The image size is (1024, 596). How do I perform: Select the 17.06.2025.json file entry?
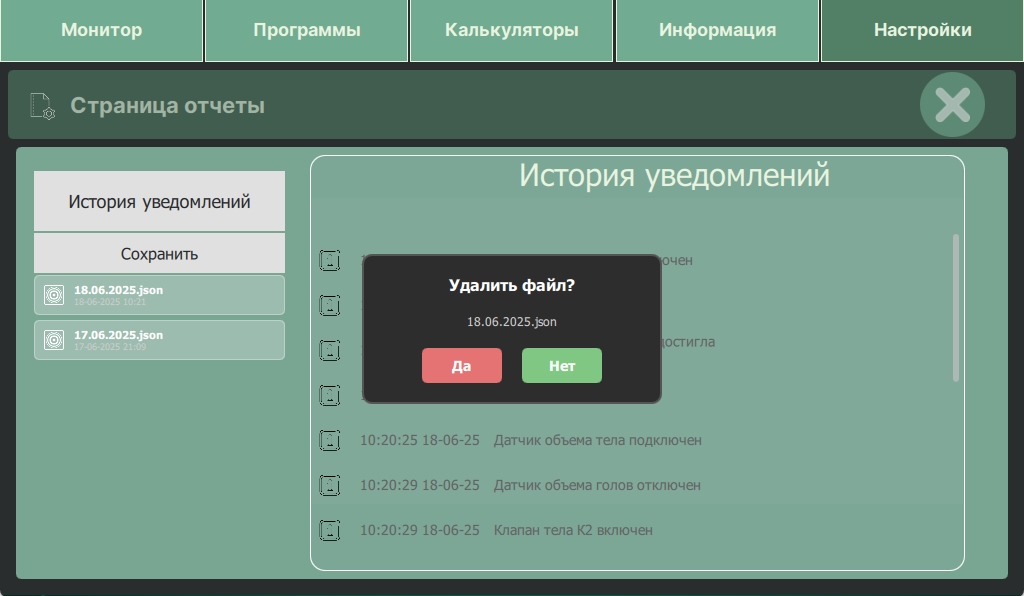pyautogui.click(x=159, y=340)
